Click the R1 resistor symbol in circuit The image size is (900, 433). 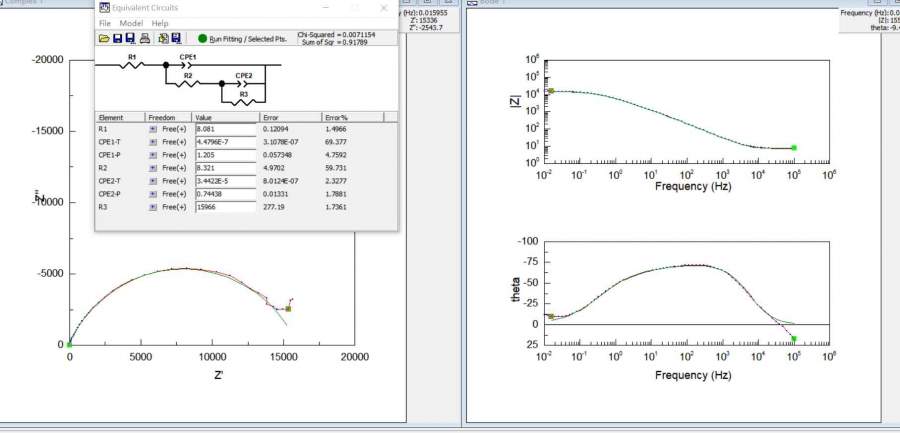(x=132, y=65)
